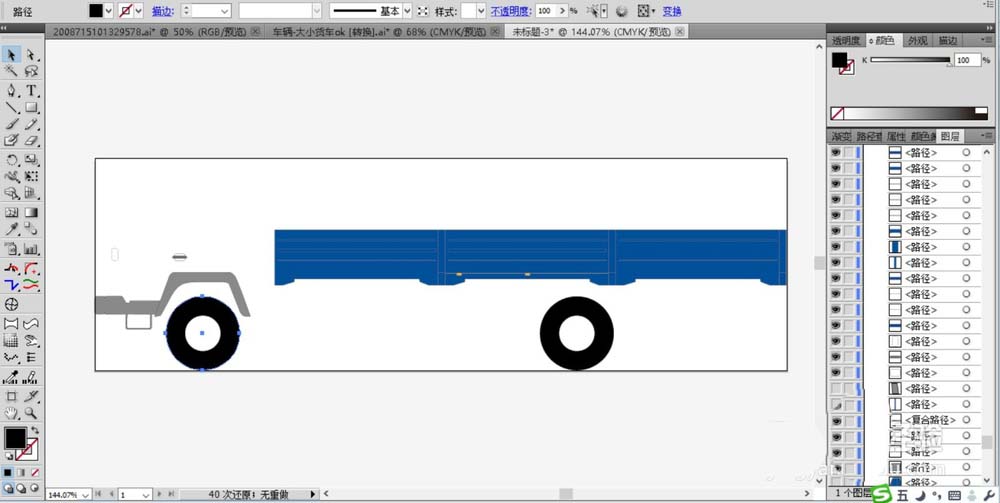The height and width of the screenshot is (503, 1000).
Task: Pick the Line Segment tool
Action: tap(11, 107)
